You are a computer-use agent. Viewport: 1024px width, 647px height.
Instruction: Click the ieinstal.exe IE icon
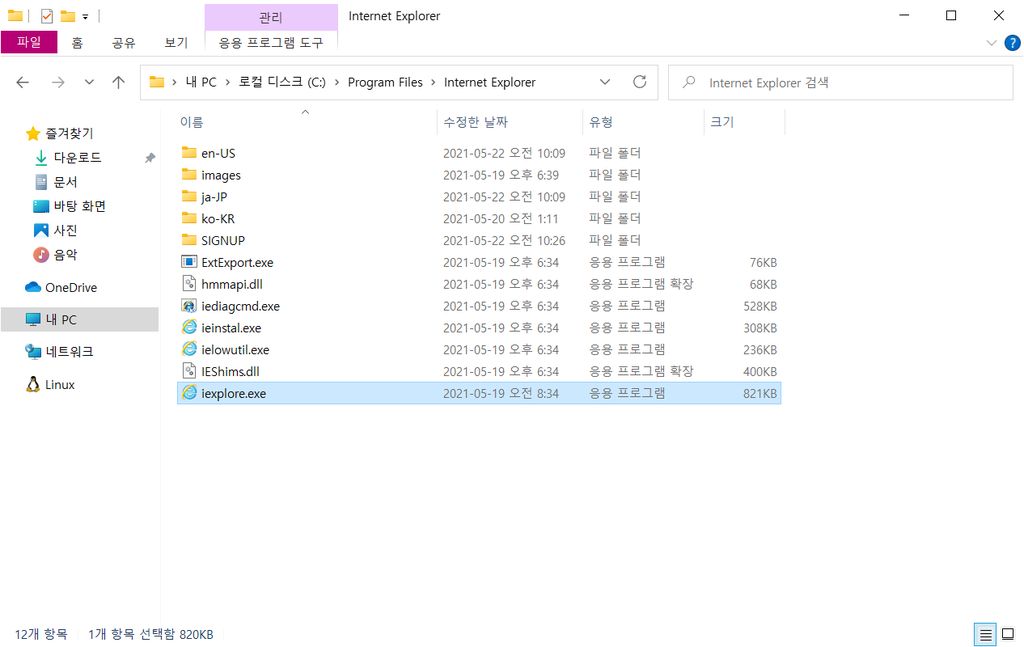point(189,327)
